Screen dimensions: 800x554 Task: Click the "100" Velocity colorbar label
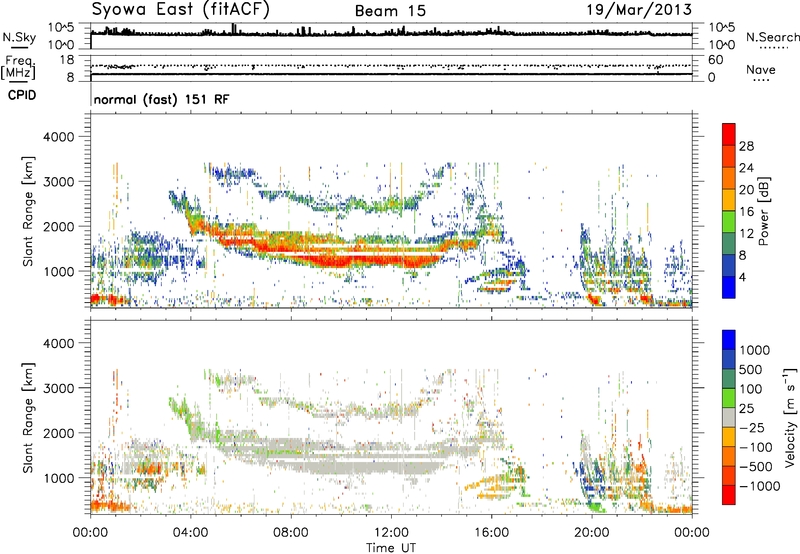[x=751, y=389]
